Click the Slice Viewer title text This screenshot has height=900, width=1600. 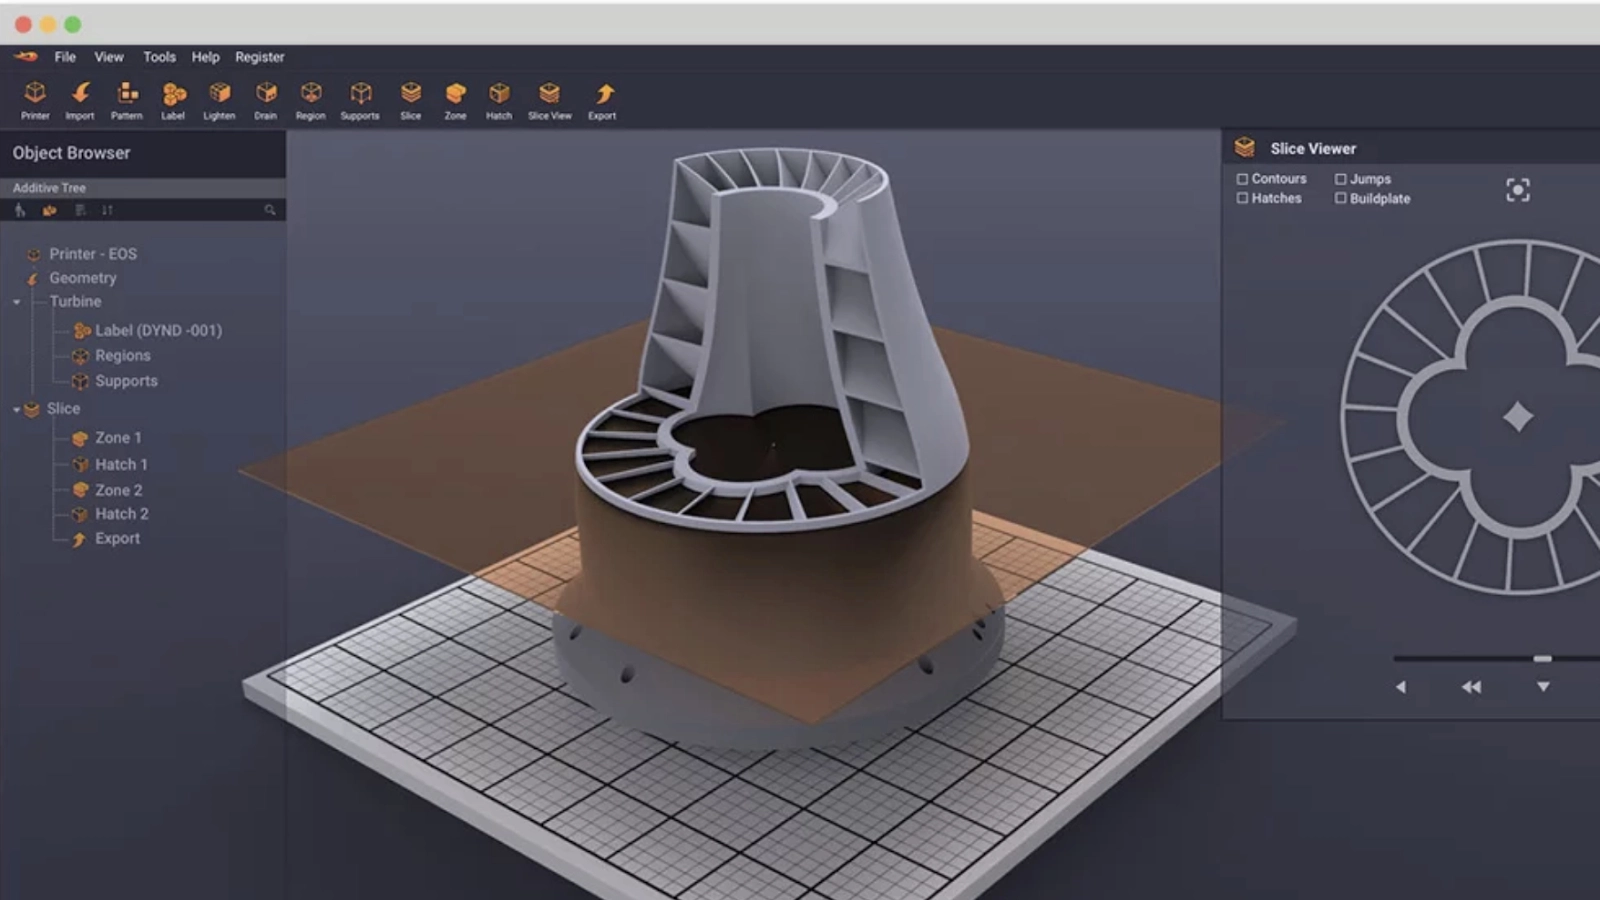coord(1313,148)
